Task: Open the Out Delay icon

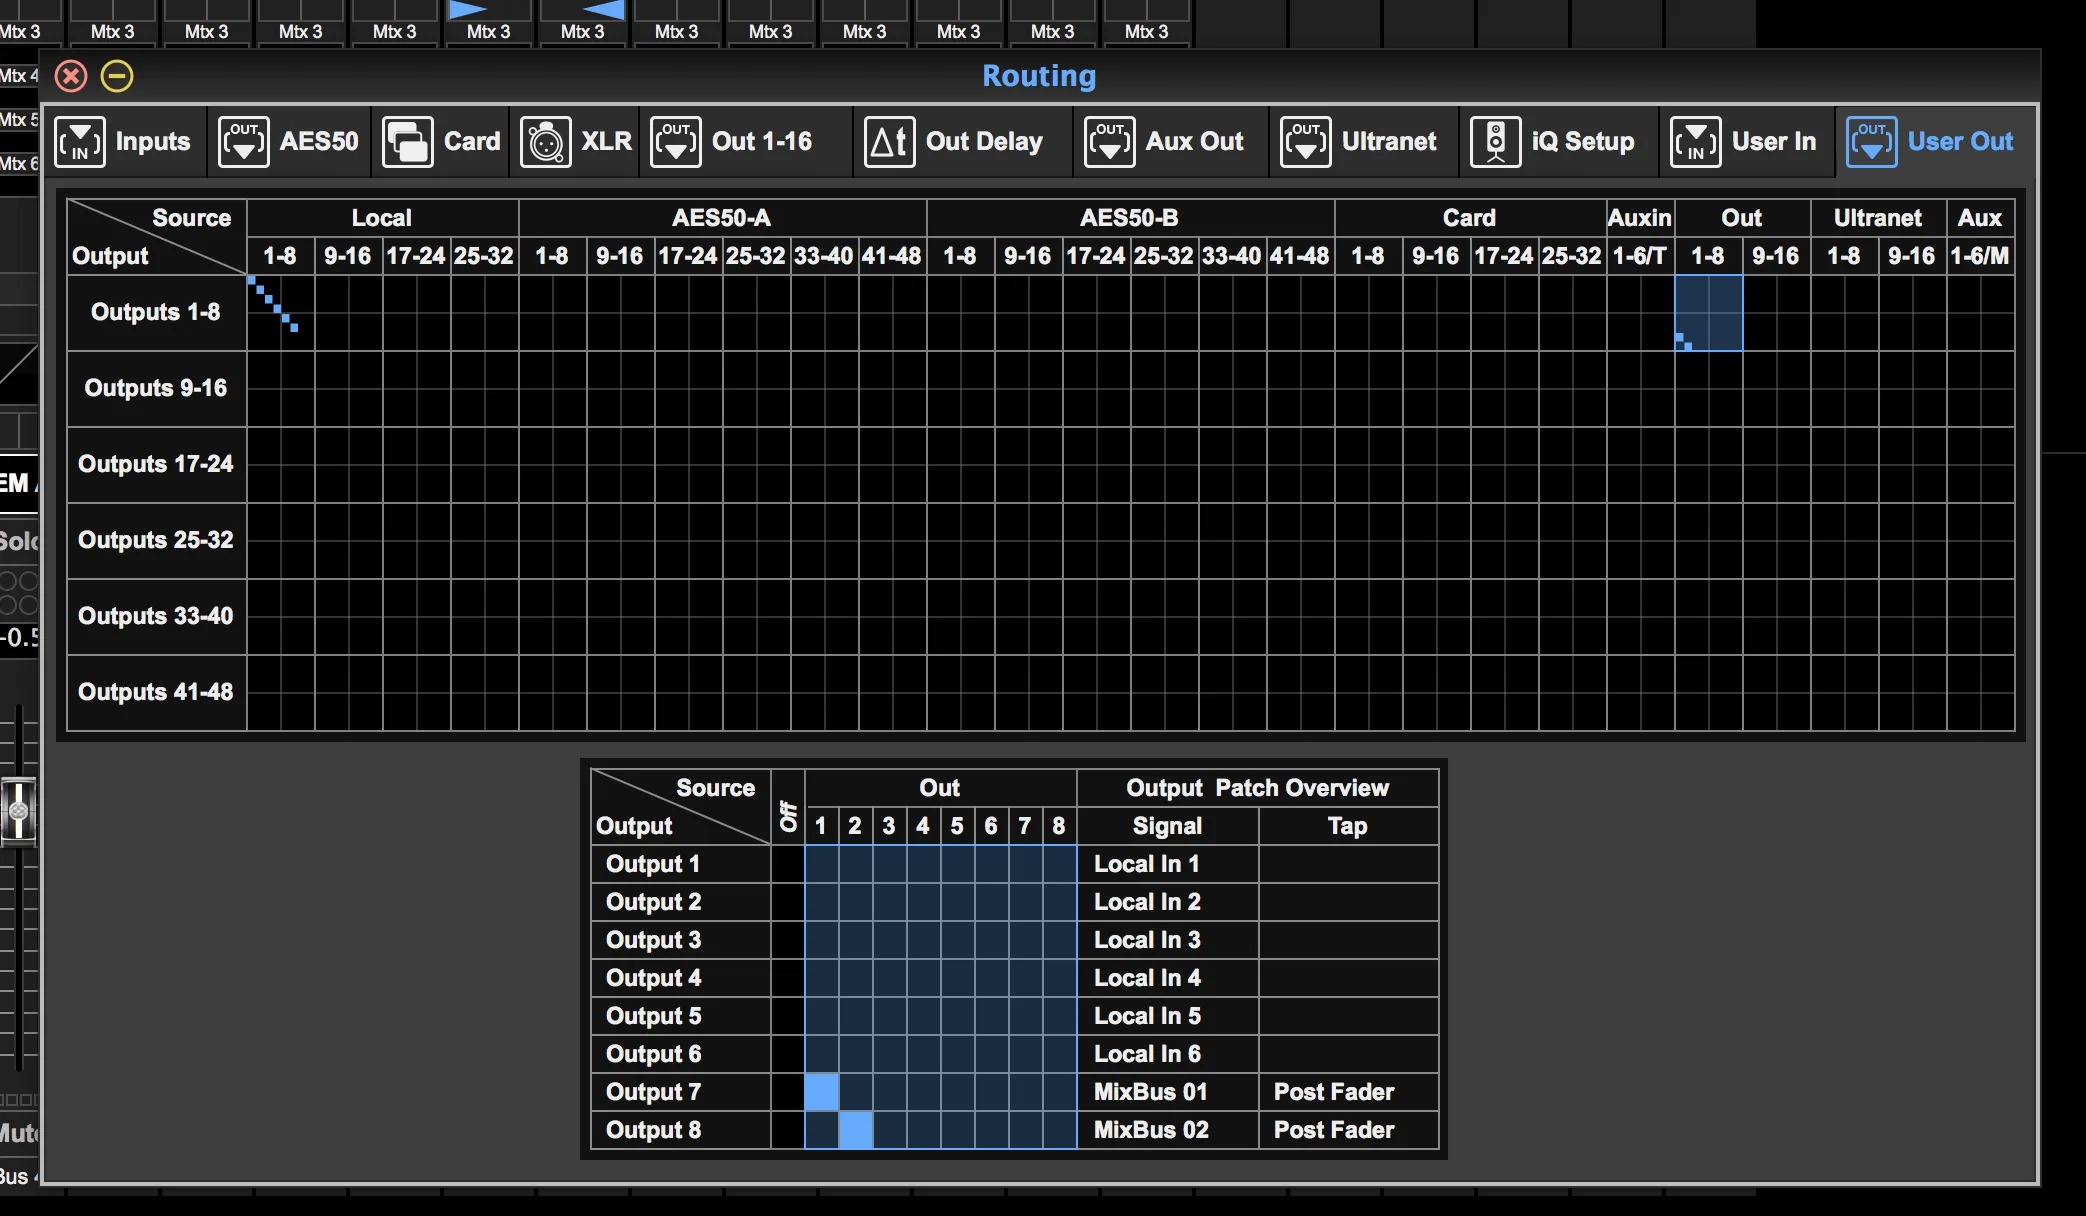Action: 889,142
